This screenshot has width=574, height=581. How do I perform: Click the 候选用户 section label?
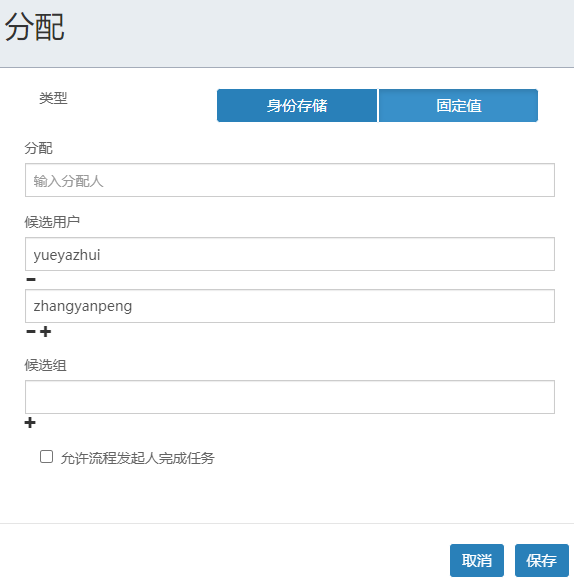click(x=52, y=222)
